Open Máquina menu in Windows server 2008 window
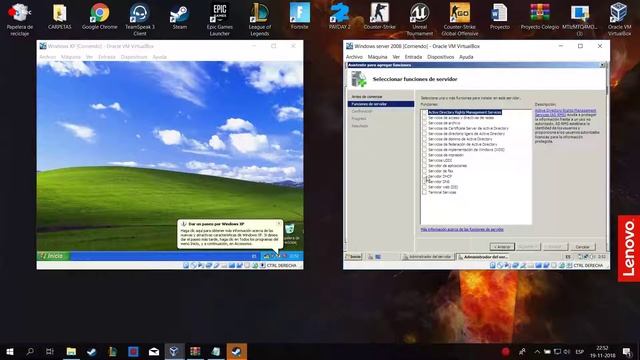 [377, 57]
